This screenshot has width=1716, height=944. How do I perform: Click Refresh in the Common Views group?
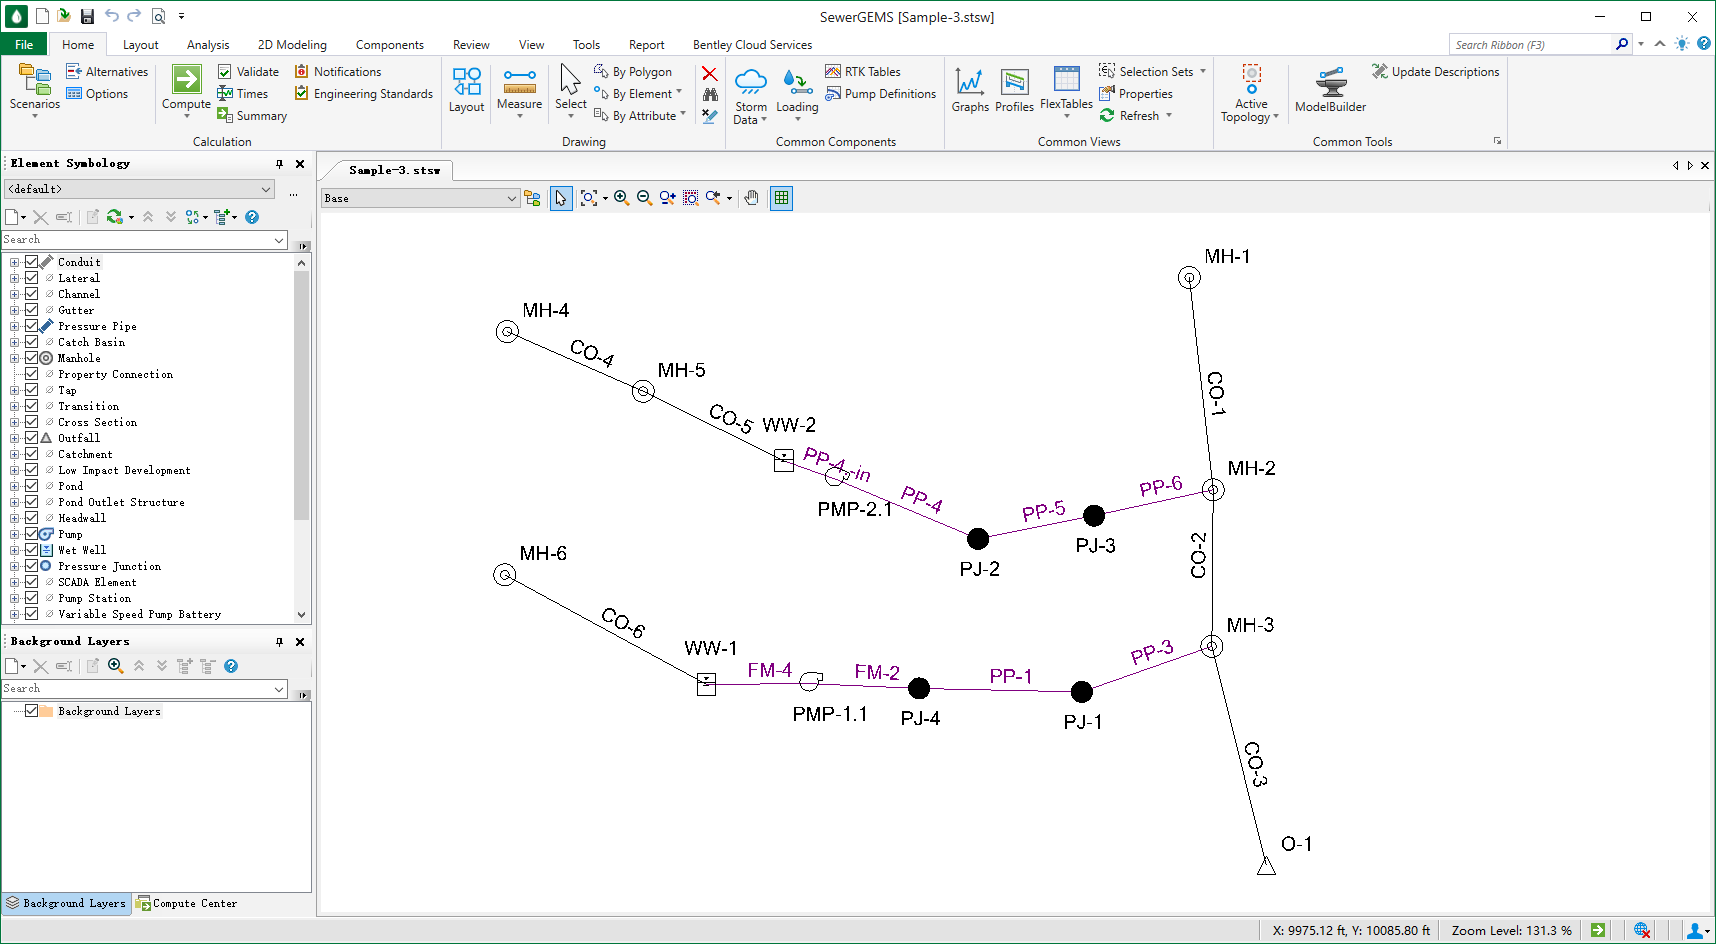pos(1137,115)
